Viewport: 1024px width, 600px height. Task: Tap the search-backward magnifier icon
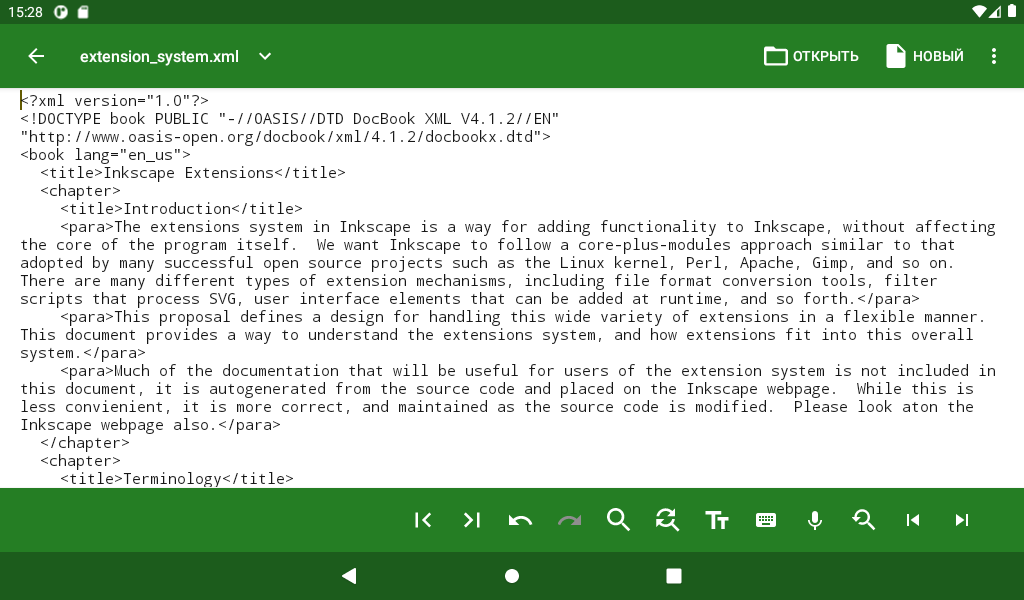point(863,520)
